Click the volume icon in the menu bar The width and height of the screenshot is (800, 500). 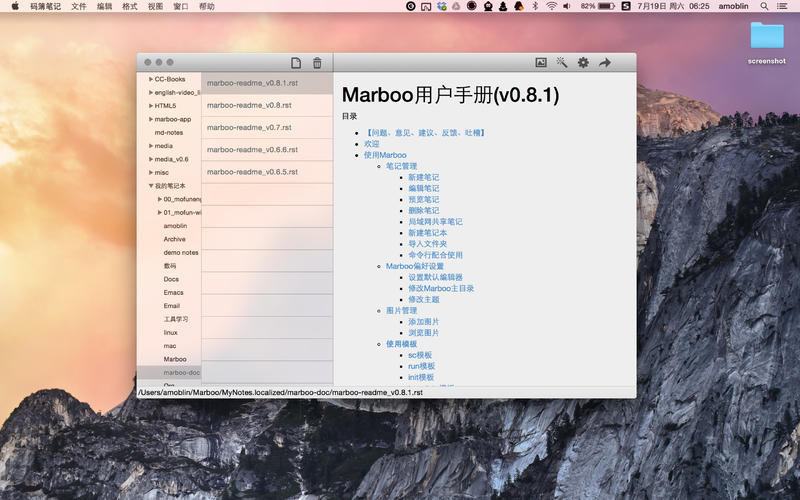567,6
